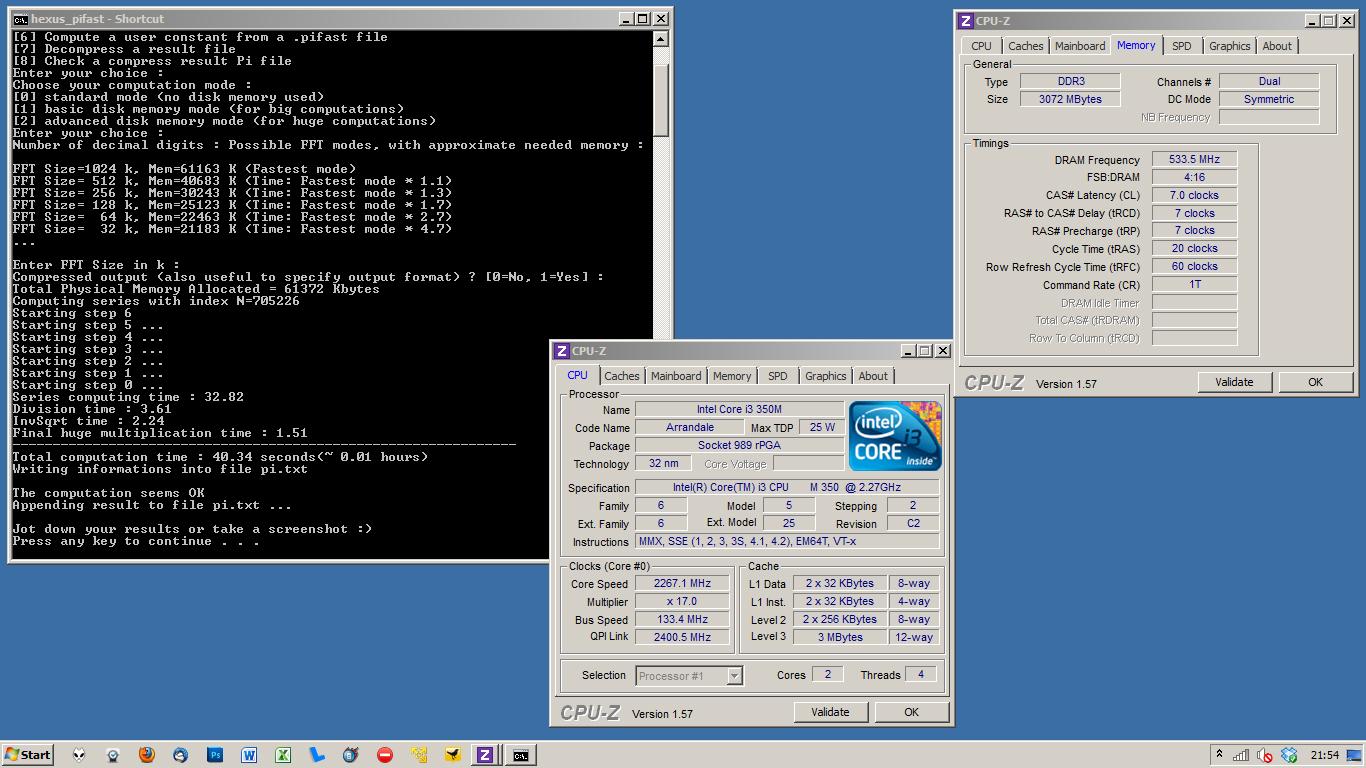Viewport: 1366px width, 768px height.
Task: Click the Intel Core i3 logo
Action: click(895, 436)
